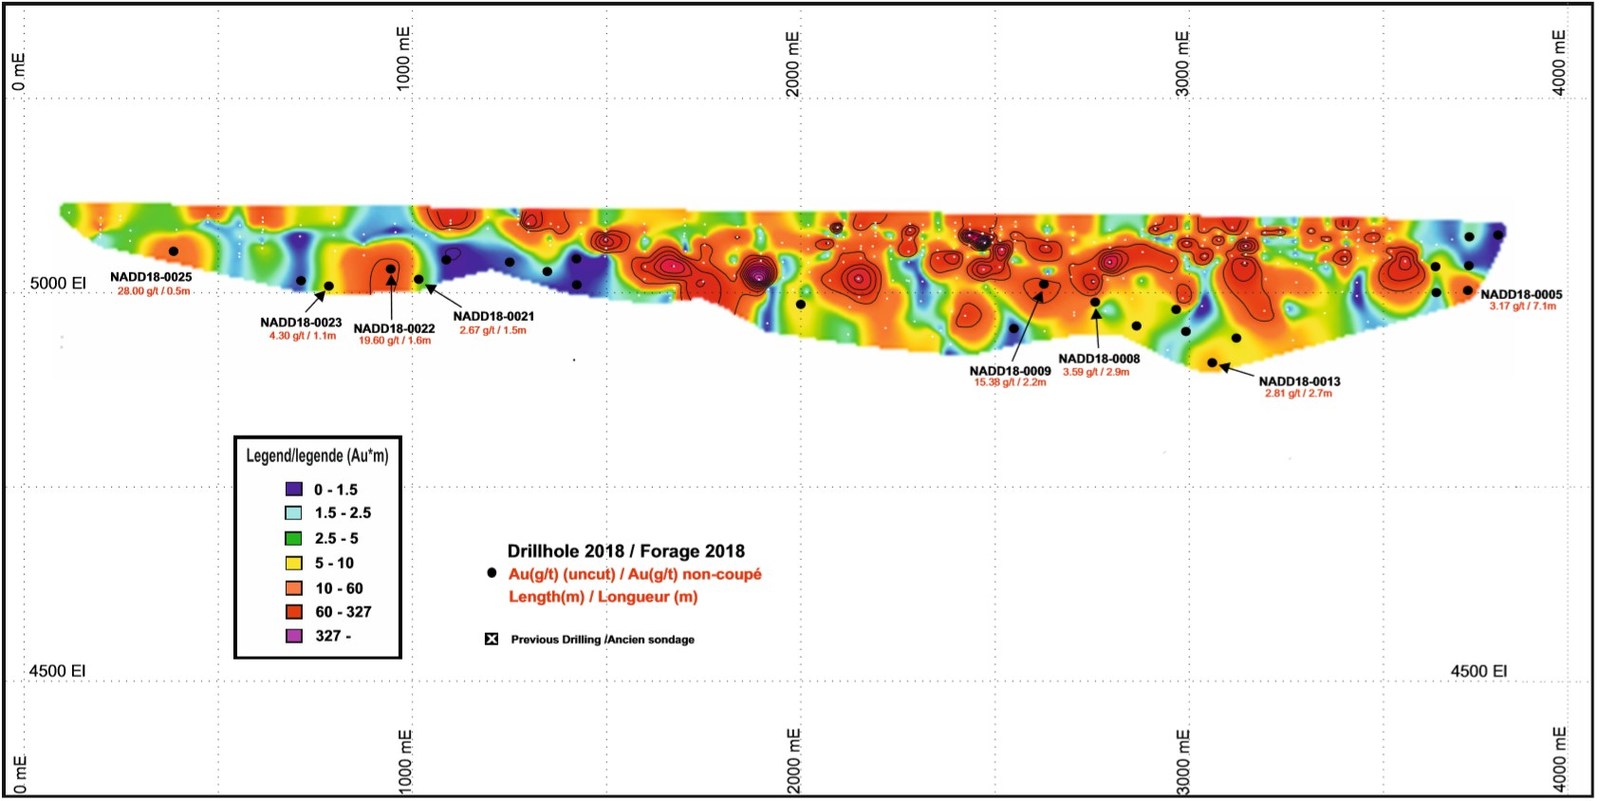The width and height of the screenshot is (1600, 801).
Task: Click the red 60 - 327 legend swatch
Action: 294,611
